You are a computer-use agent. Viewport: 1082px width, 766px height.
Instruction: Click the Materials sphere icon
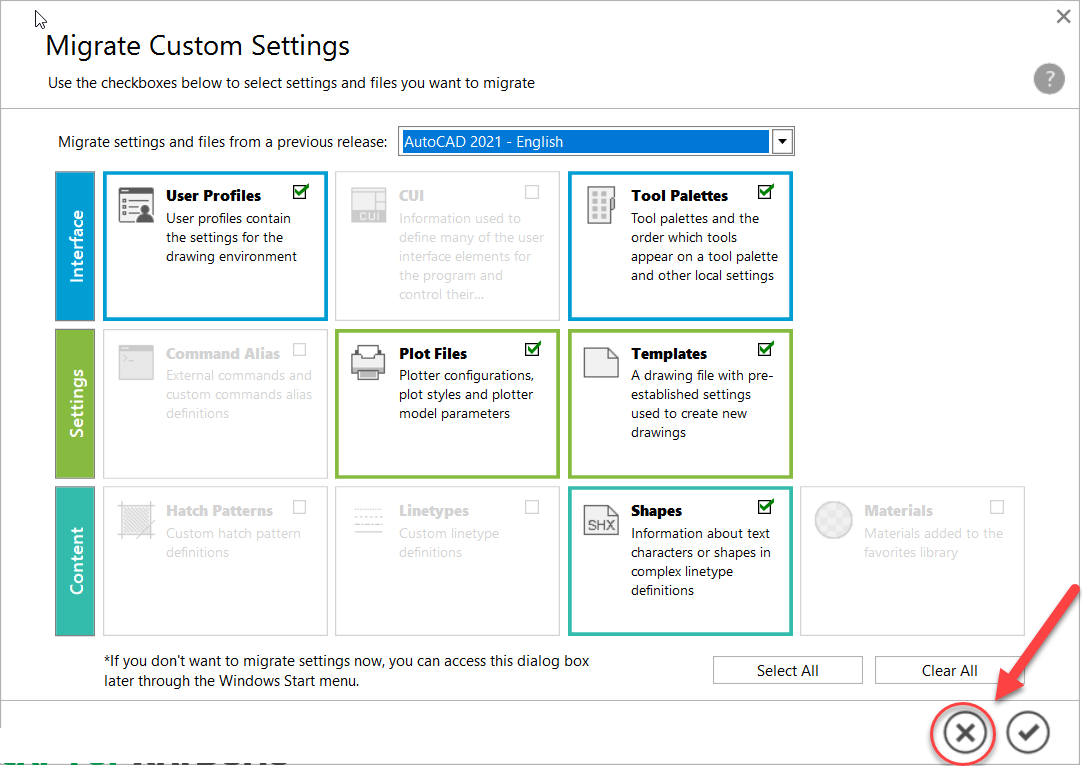(x=833, y=519)
